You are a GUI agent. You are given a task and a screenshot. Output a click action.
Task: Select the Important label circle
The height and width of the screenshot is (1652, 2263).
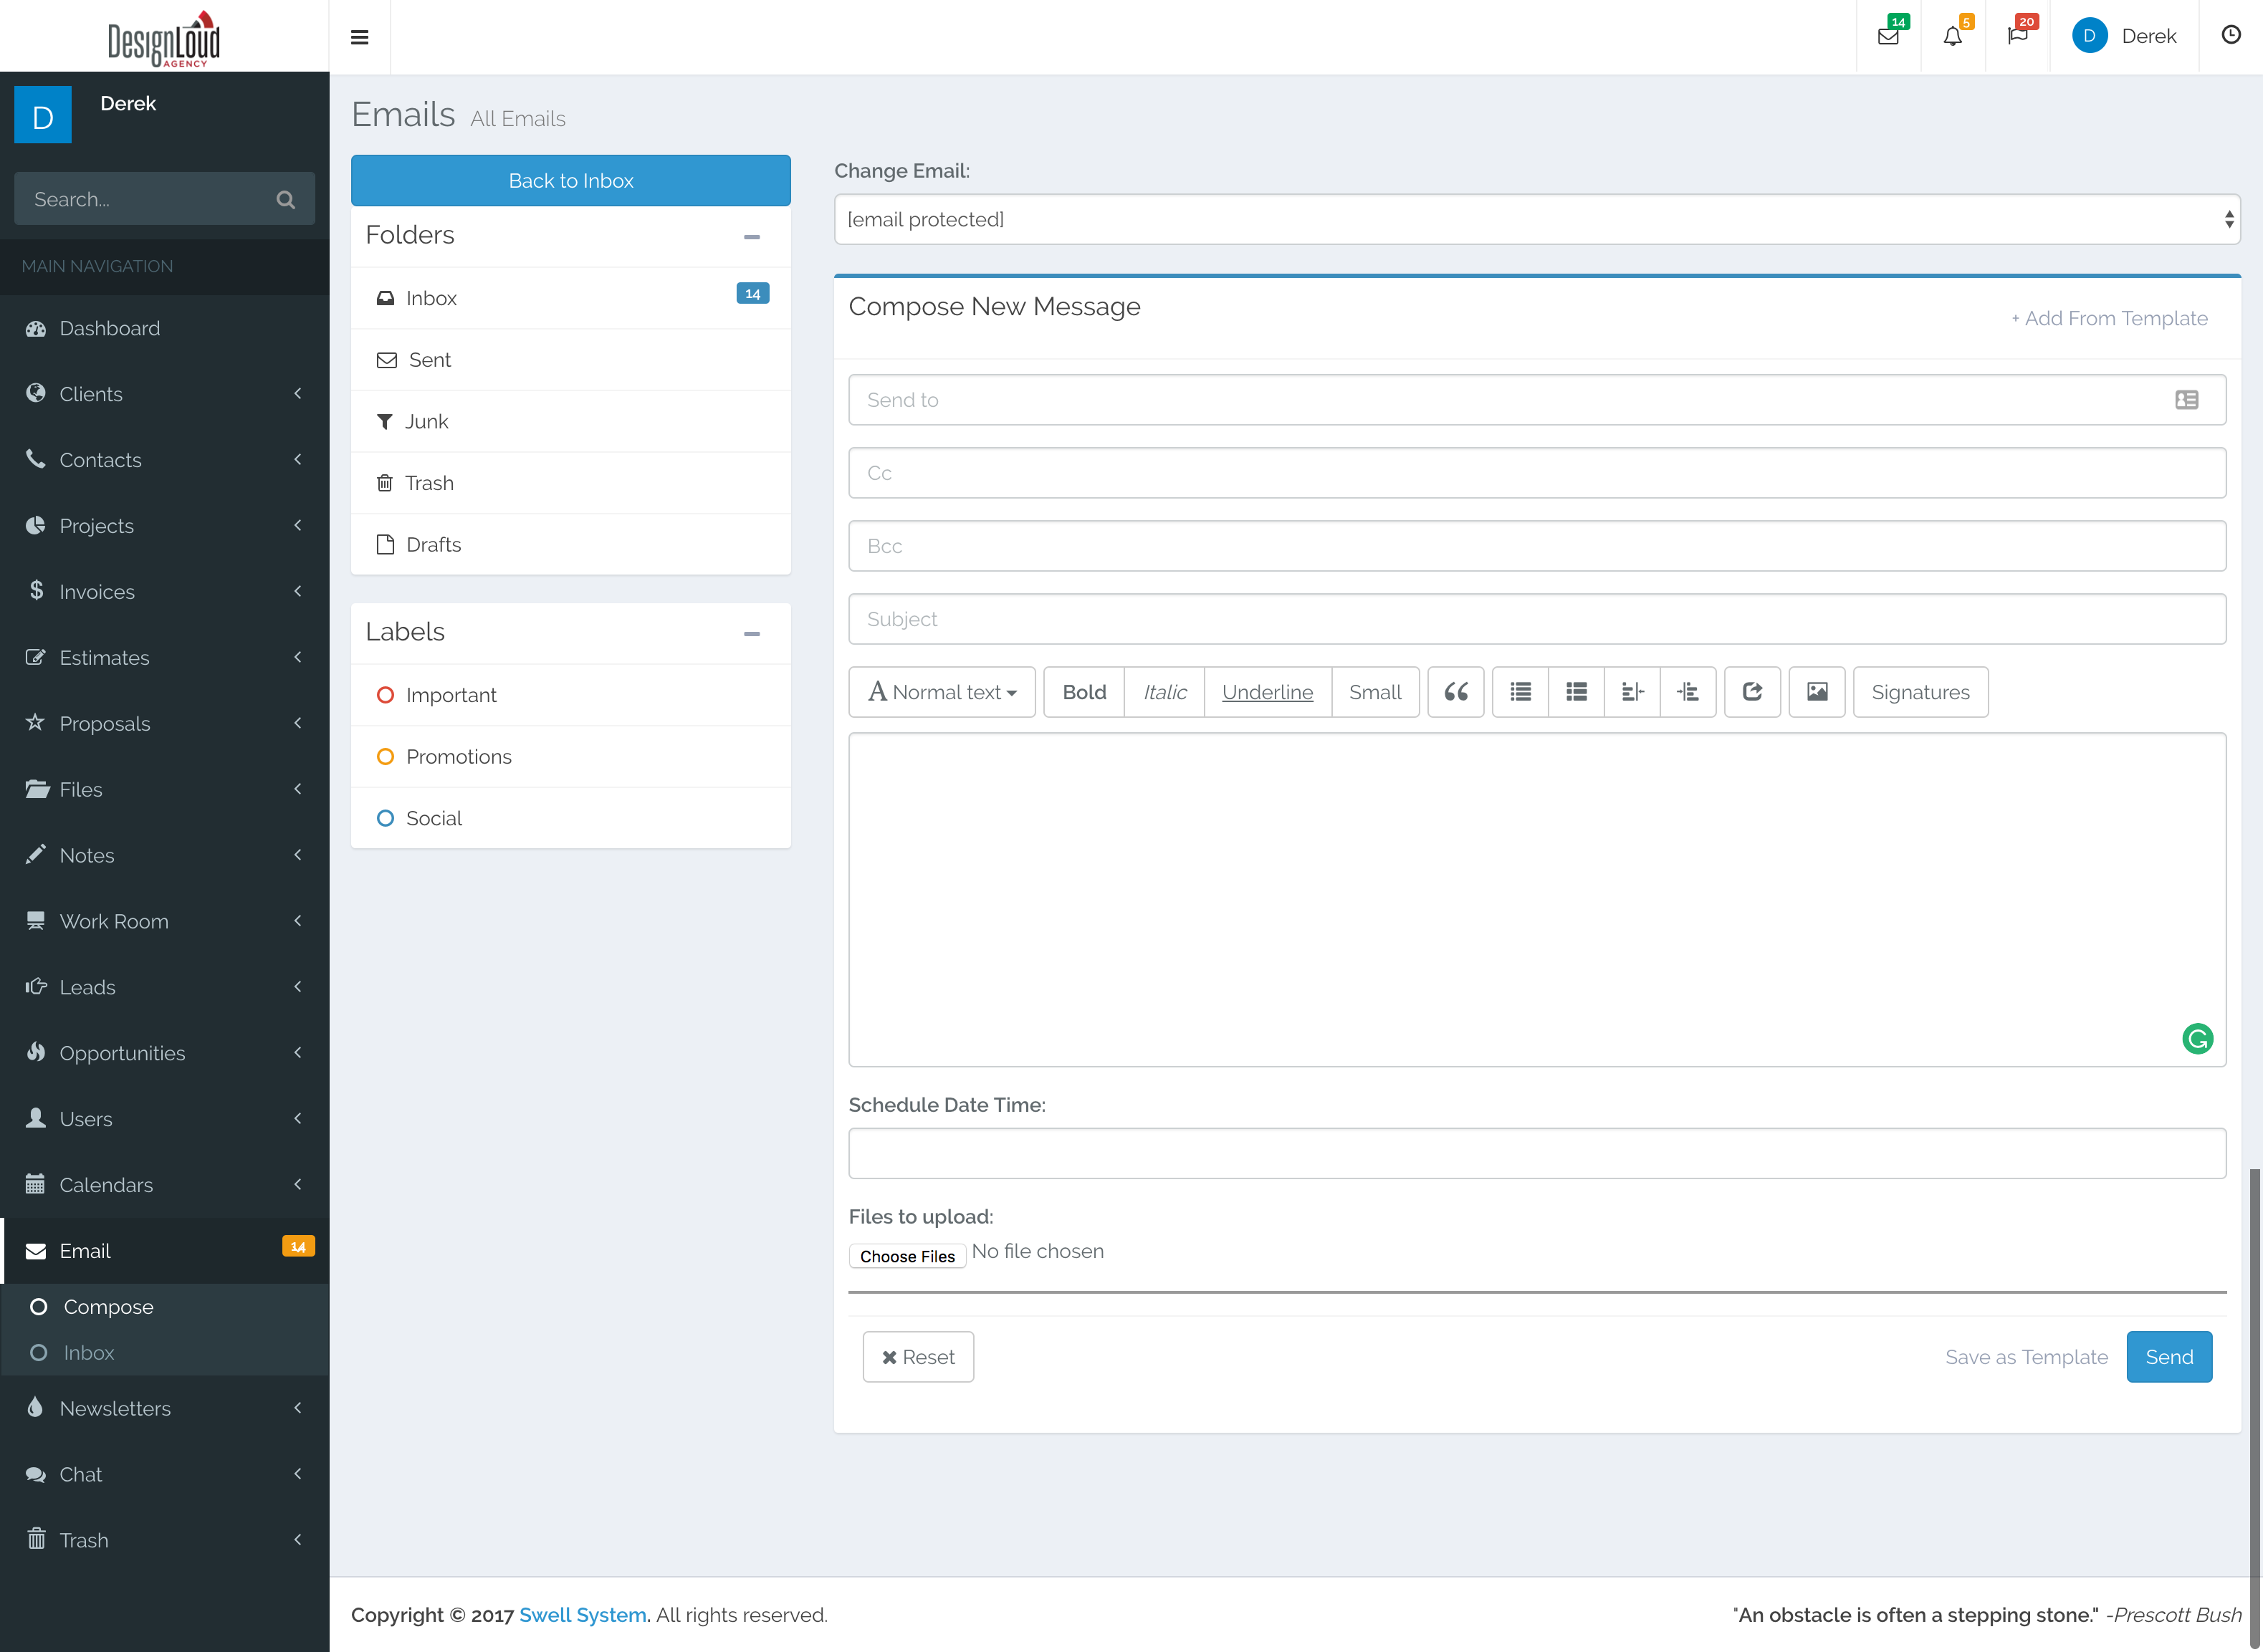click(x=385, y=695)
